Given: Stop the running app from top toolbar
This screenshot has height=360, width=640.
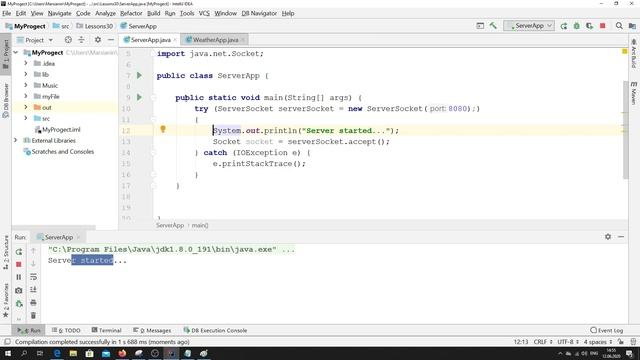Looking at the screenshot, I should [602, 26].
